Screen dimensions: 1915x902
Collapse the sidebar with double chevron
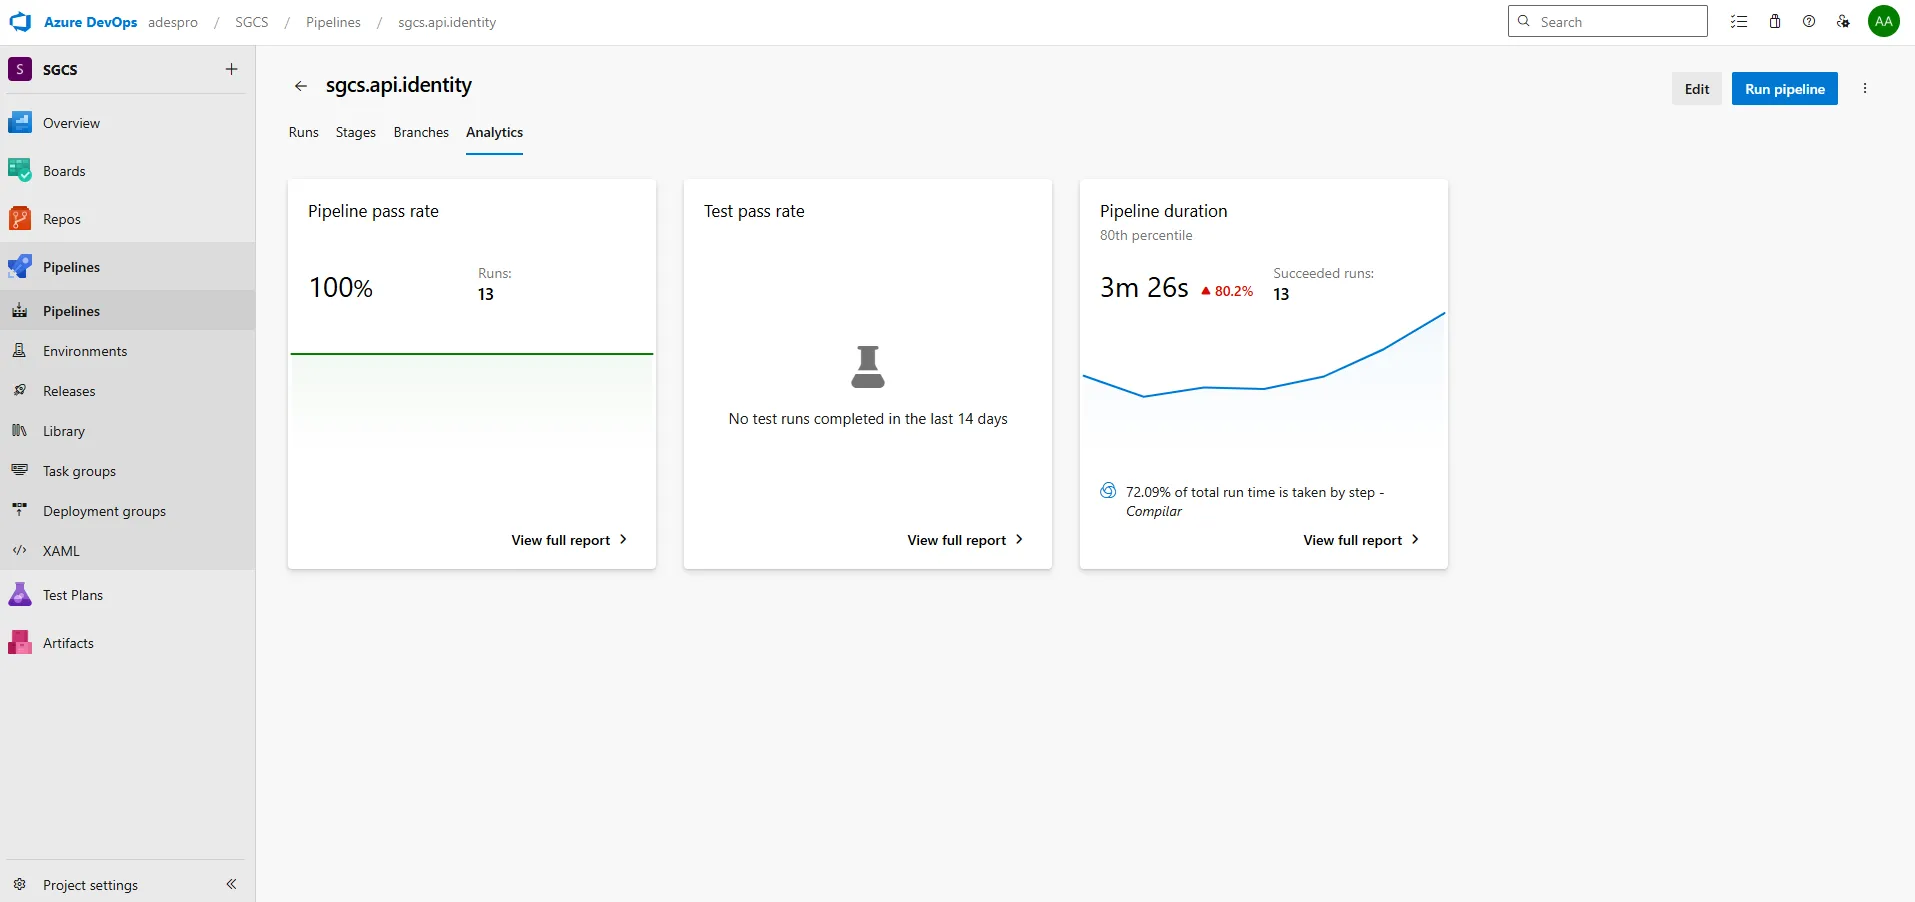[231, 884]
